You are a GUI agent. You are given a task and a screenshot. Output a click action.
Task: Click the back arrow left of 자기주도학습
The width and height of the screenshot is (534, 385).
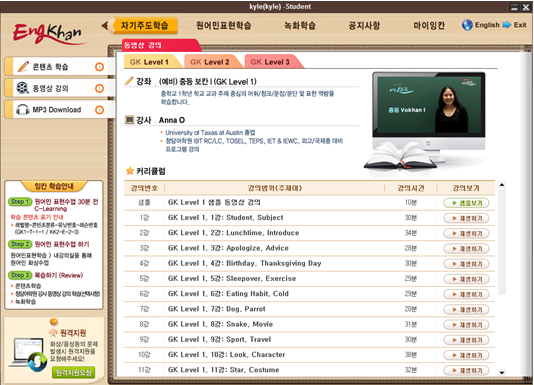point(105,25)
